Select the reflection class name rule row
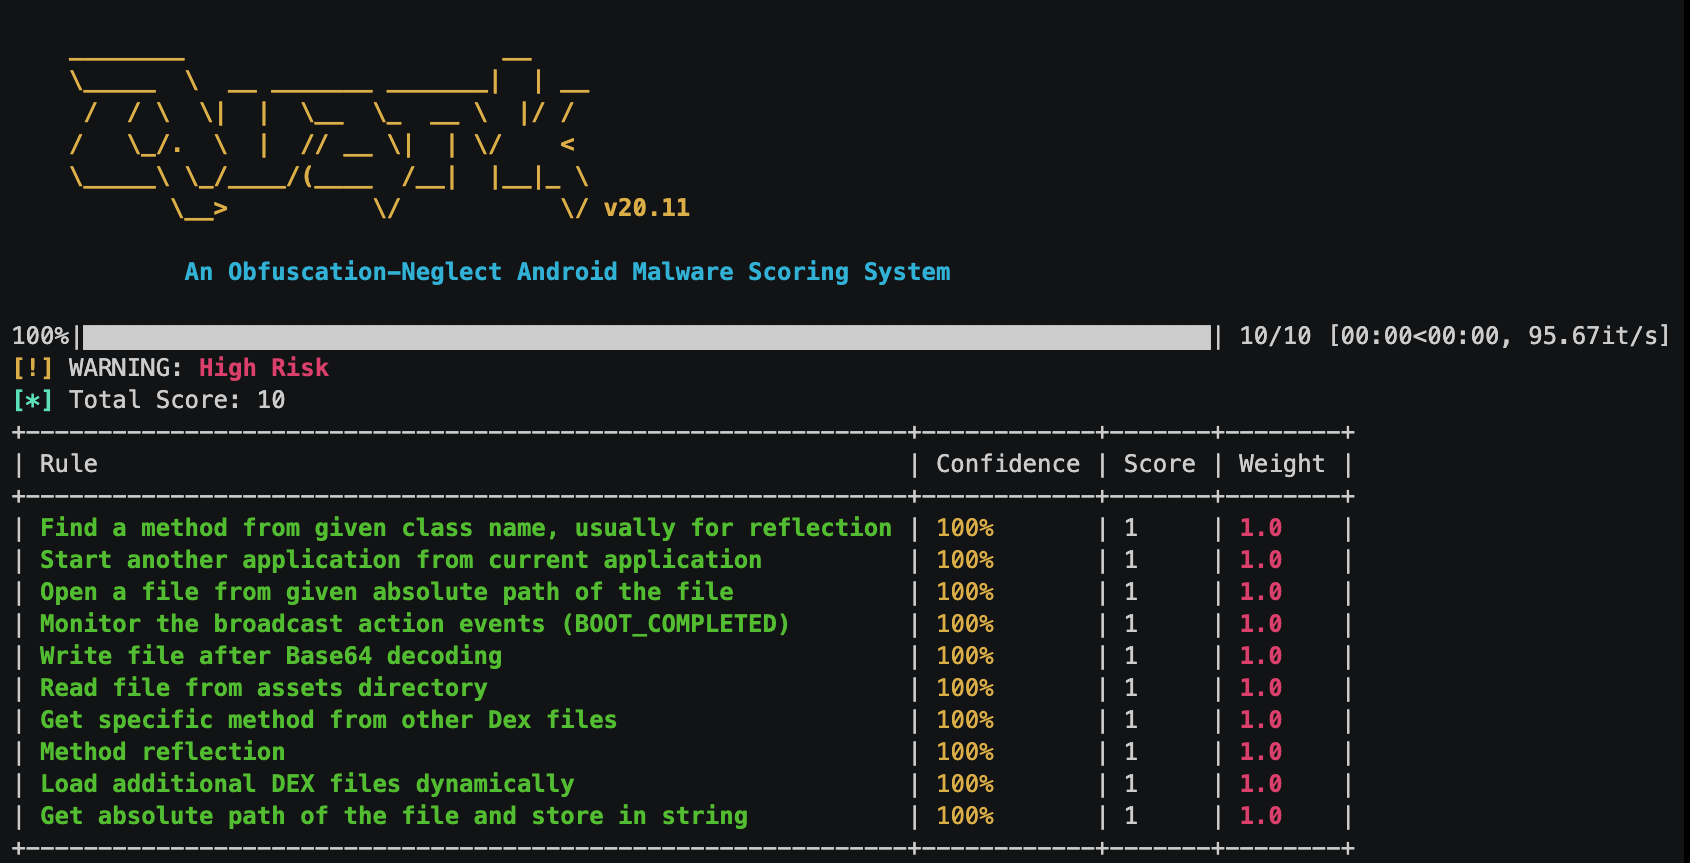 coord(465,528)
